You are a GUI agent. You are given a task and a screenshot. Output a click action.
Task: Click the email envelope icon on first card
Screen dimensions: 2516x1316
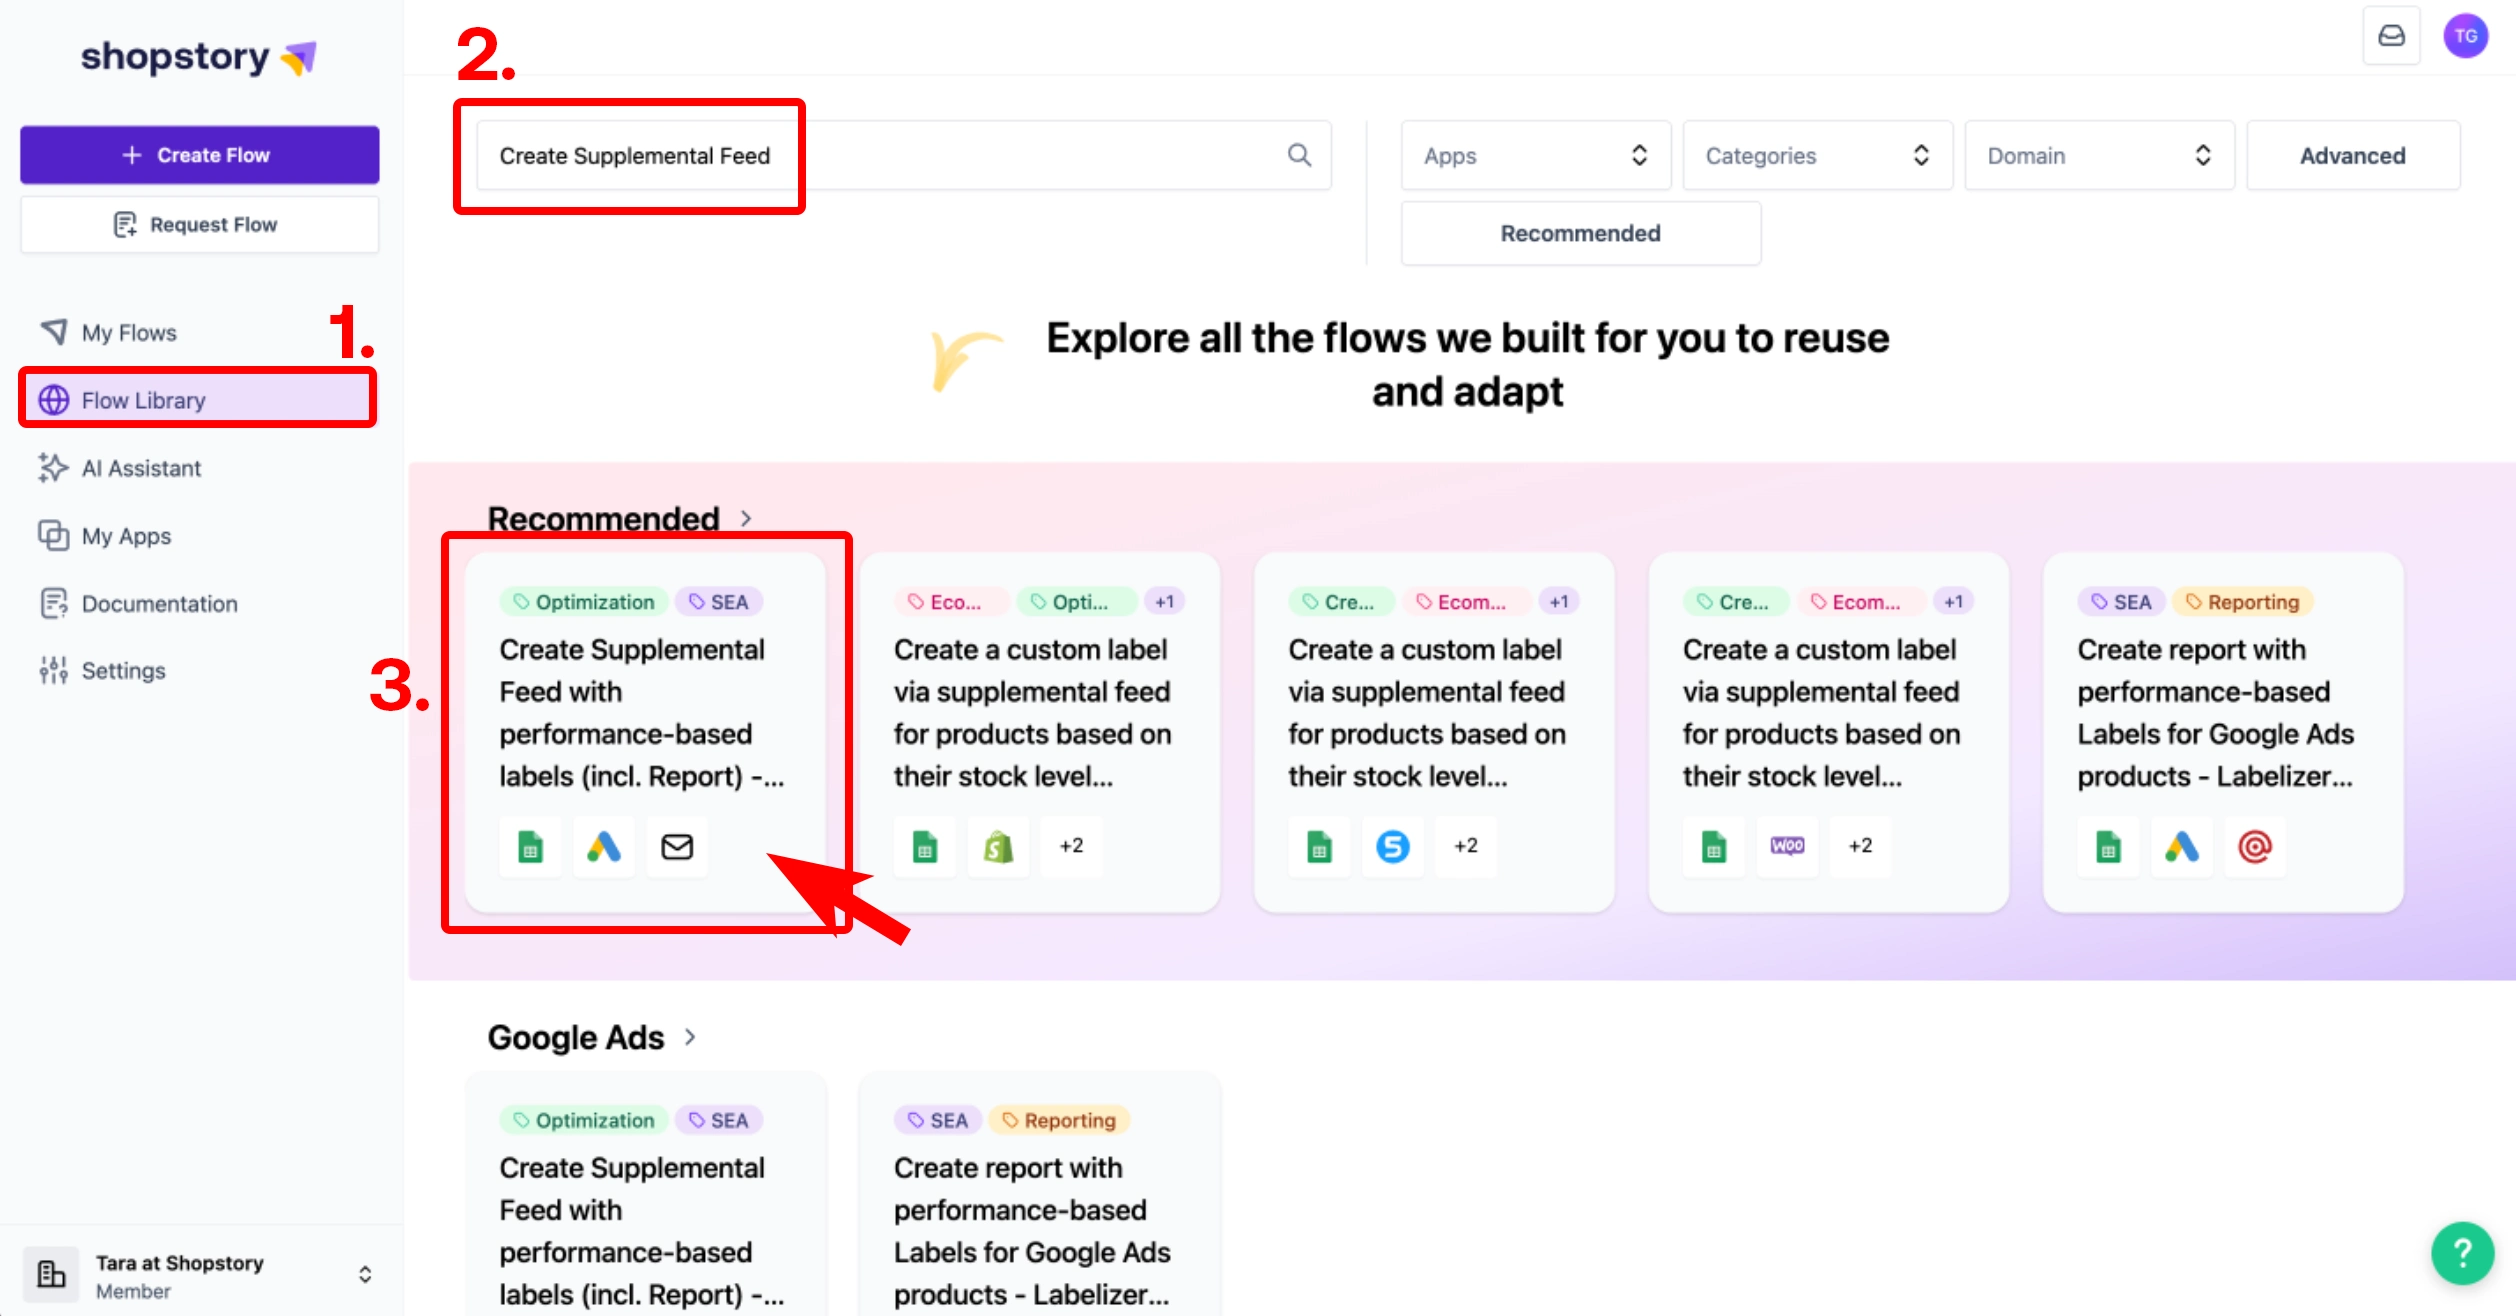[677, 847]
